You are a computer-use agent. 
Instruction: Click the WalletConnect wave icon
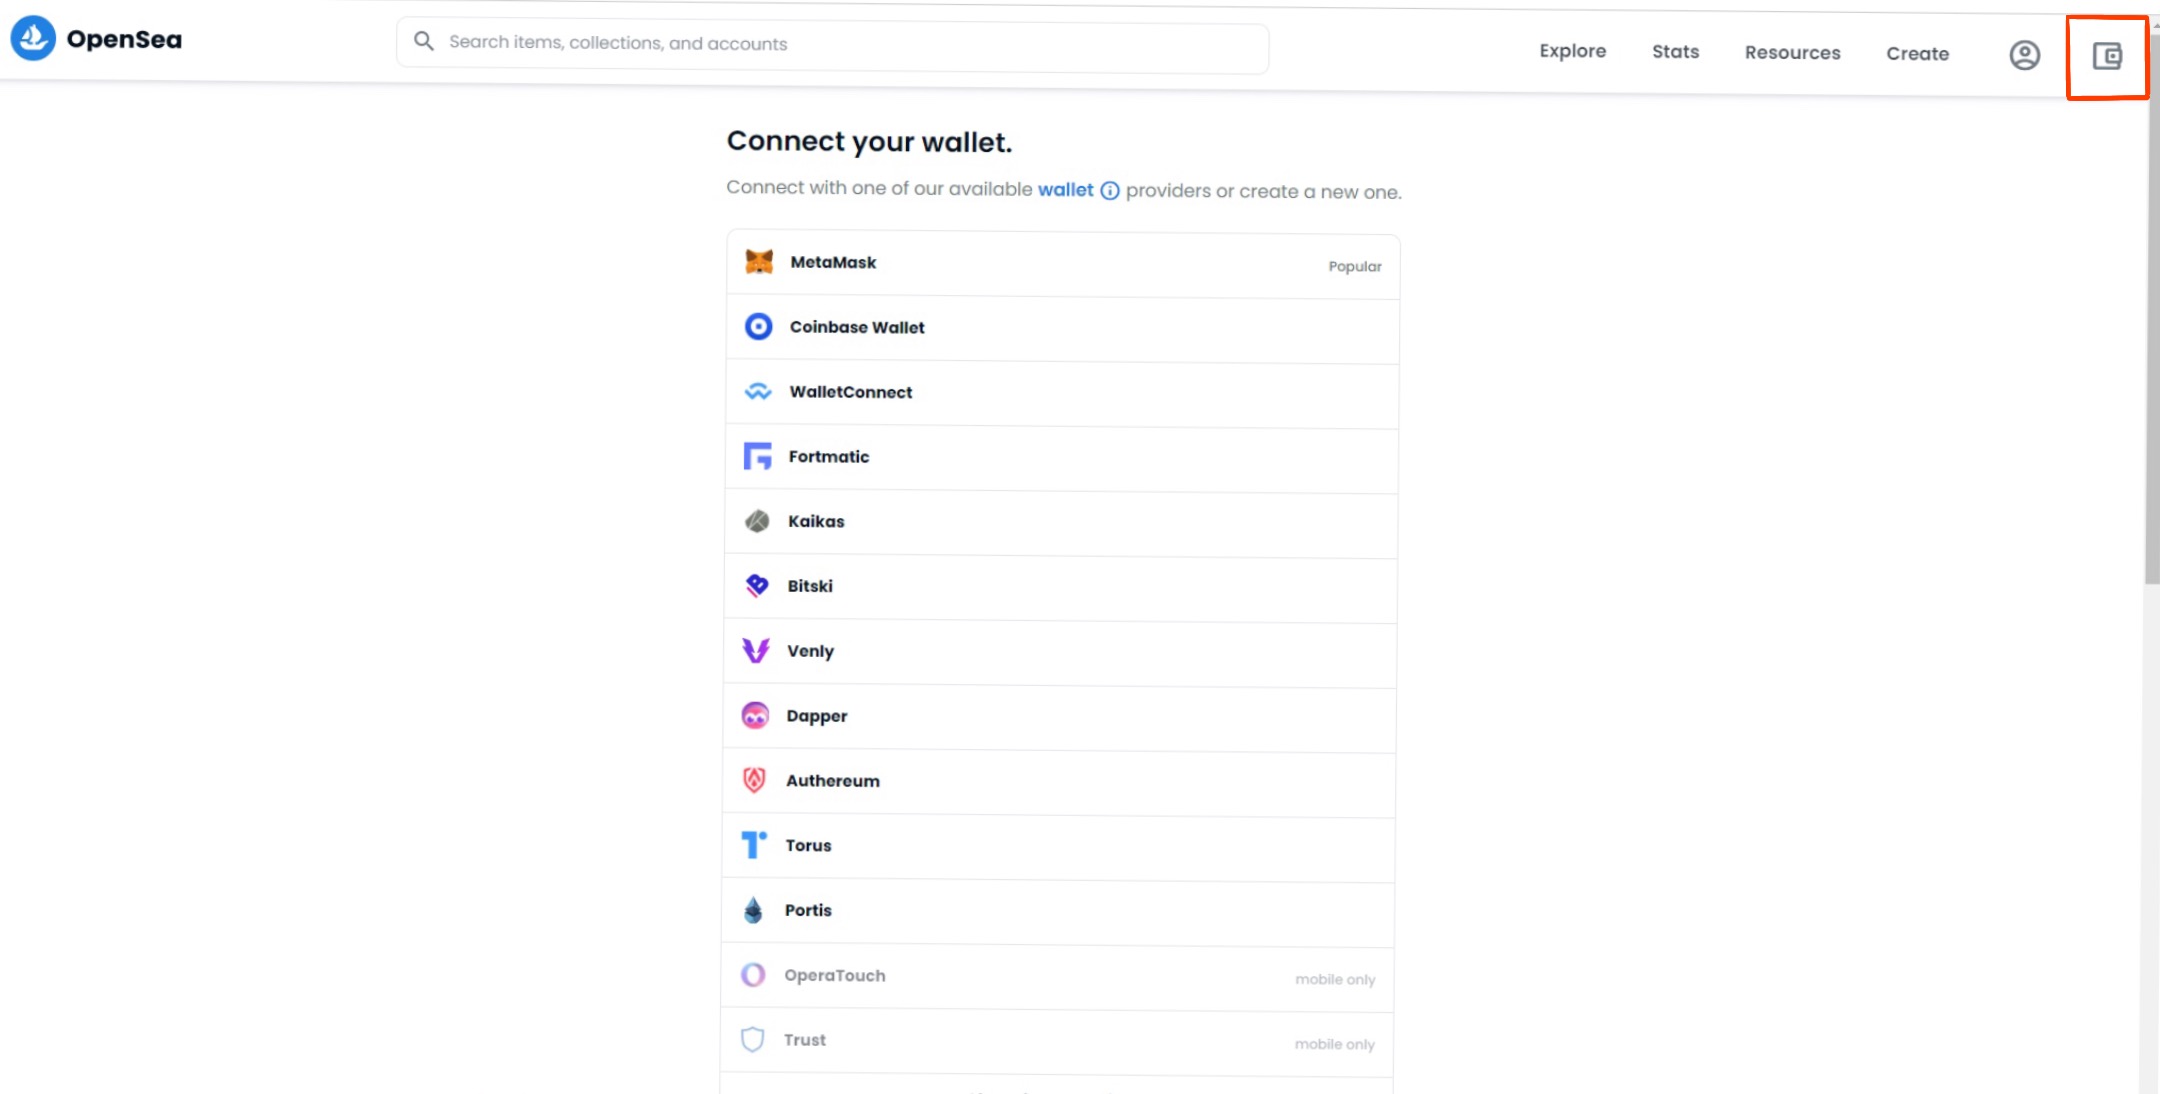click(x=758, y=391)
